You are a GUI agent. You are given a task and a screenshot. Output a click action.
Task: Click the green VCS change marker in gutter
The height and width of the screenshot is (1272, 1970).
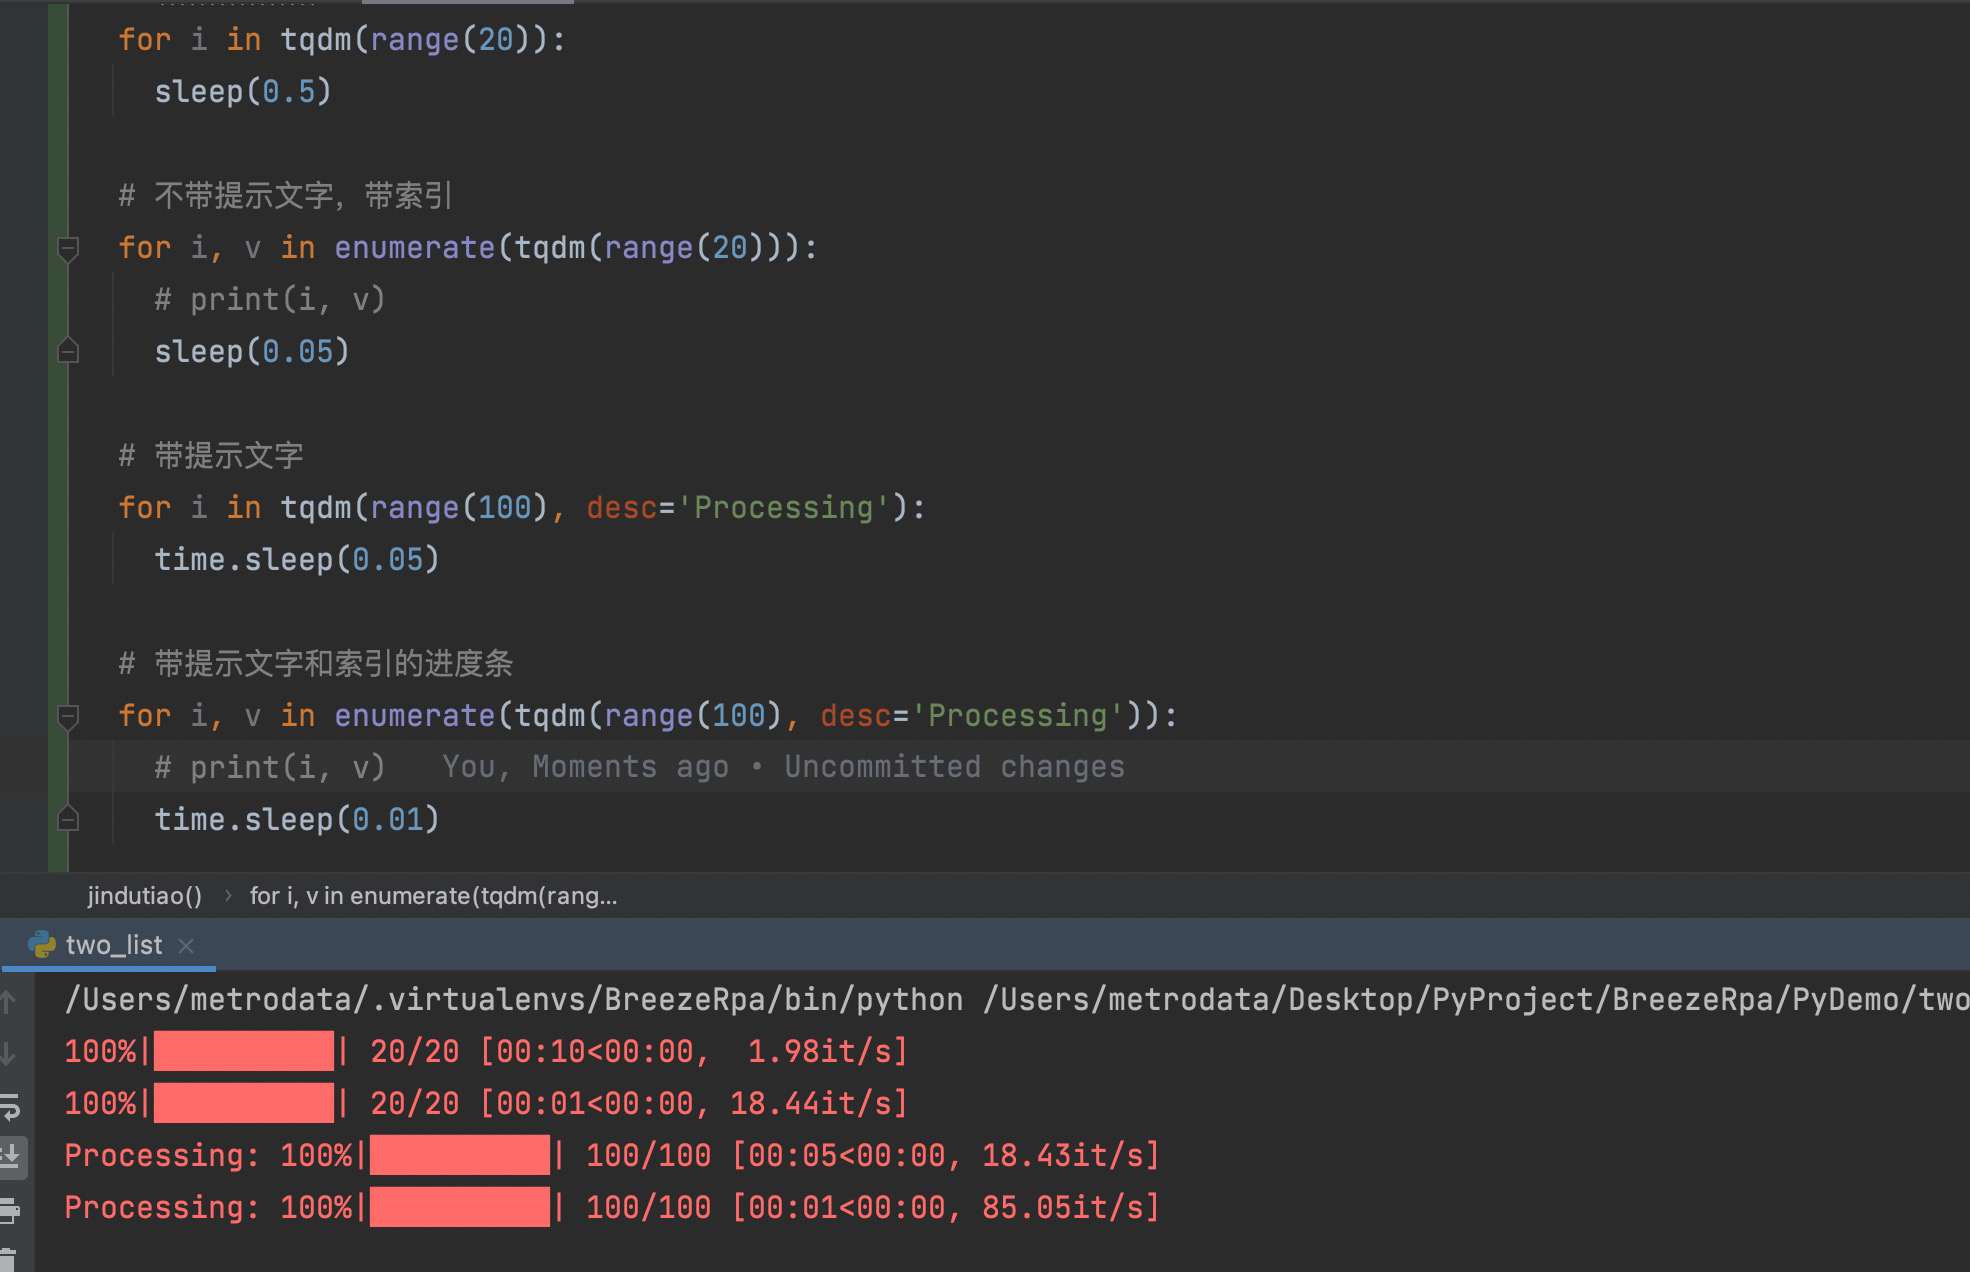pyautogui.click(x=58, y=450)
